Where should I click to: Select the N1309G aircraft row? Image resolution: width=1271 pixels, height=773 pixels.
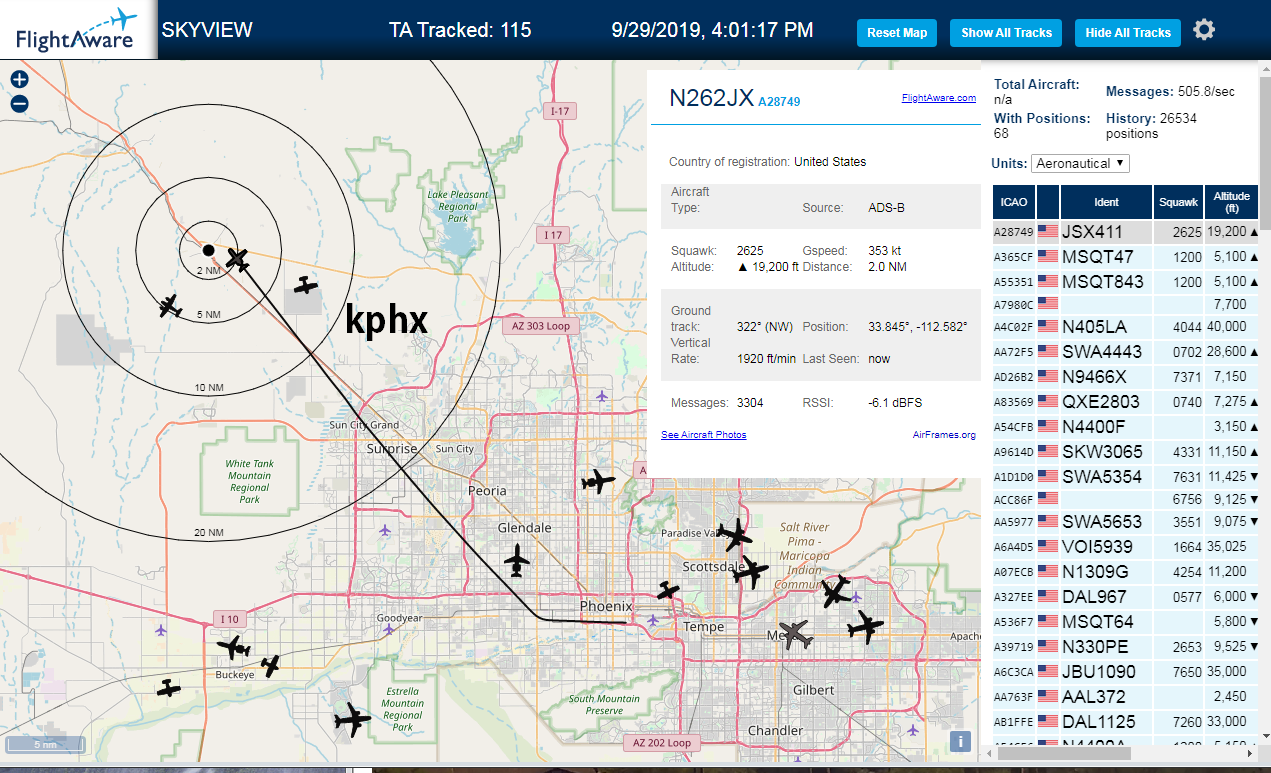pos(1125,571)
